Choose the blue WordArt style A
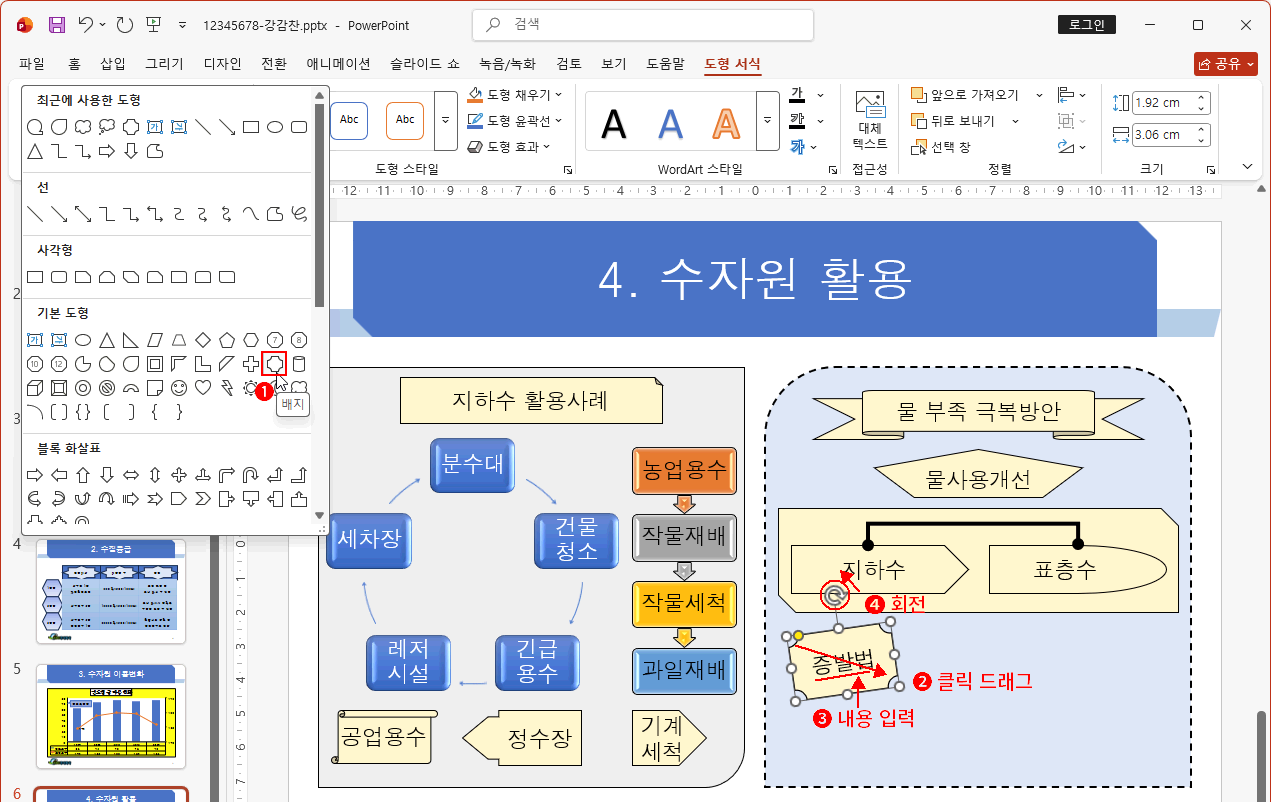Screen dimensions: 1271x802 tap(670, 122)
